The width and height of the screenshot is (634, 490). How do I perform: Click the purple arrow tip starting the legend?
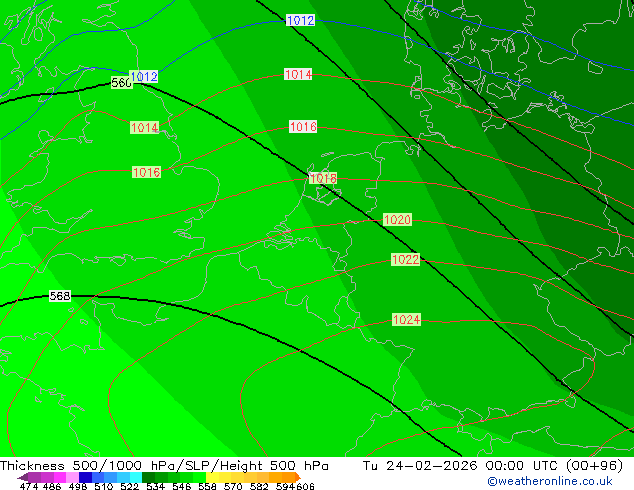pos(22,477)
